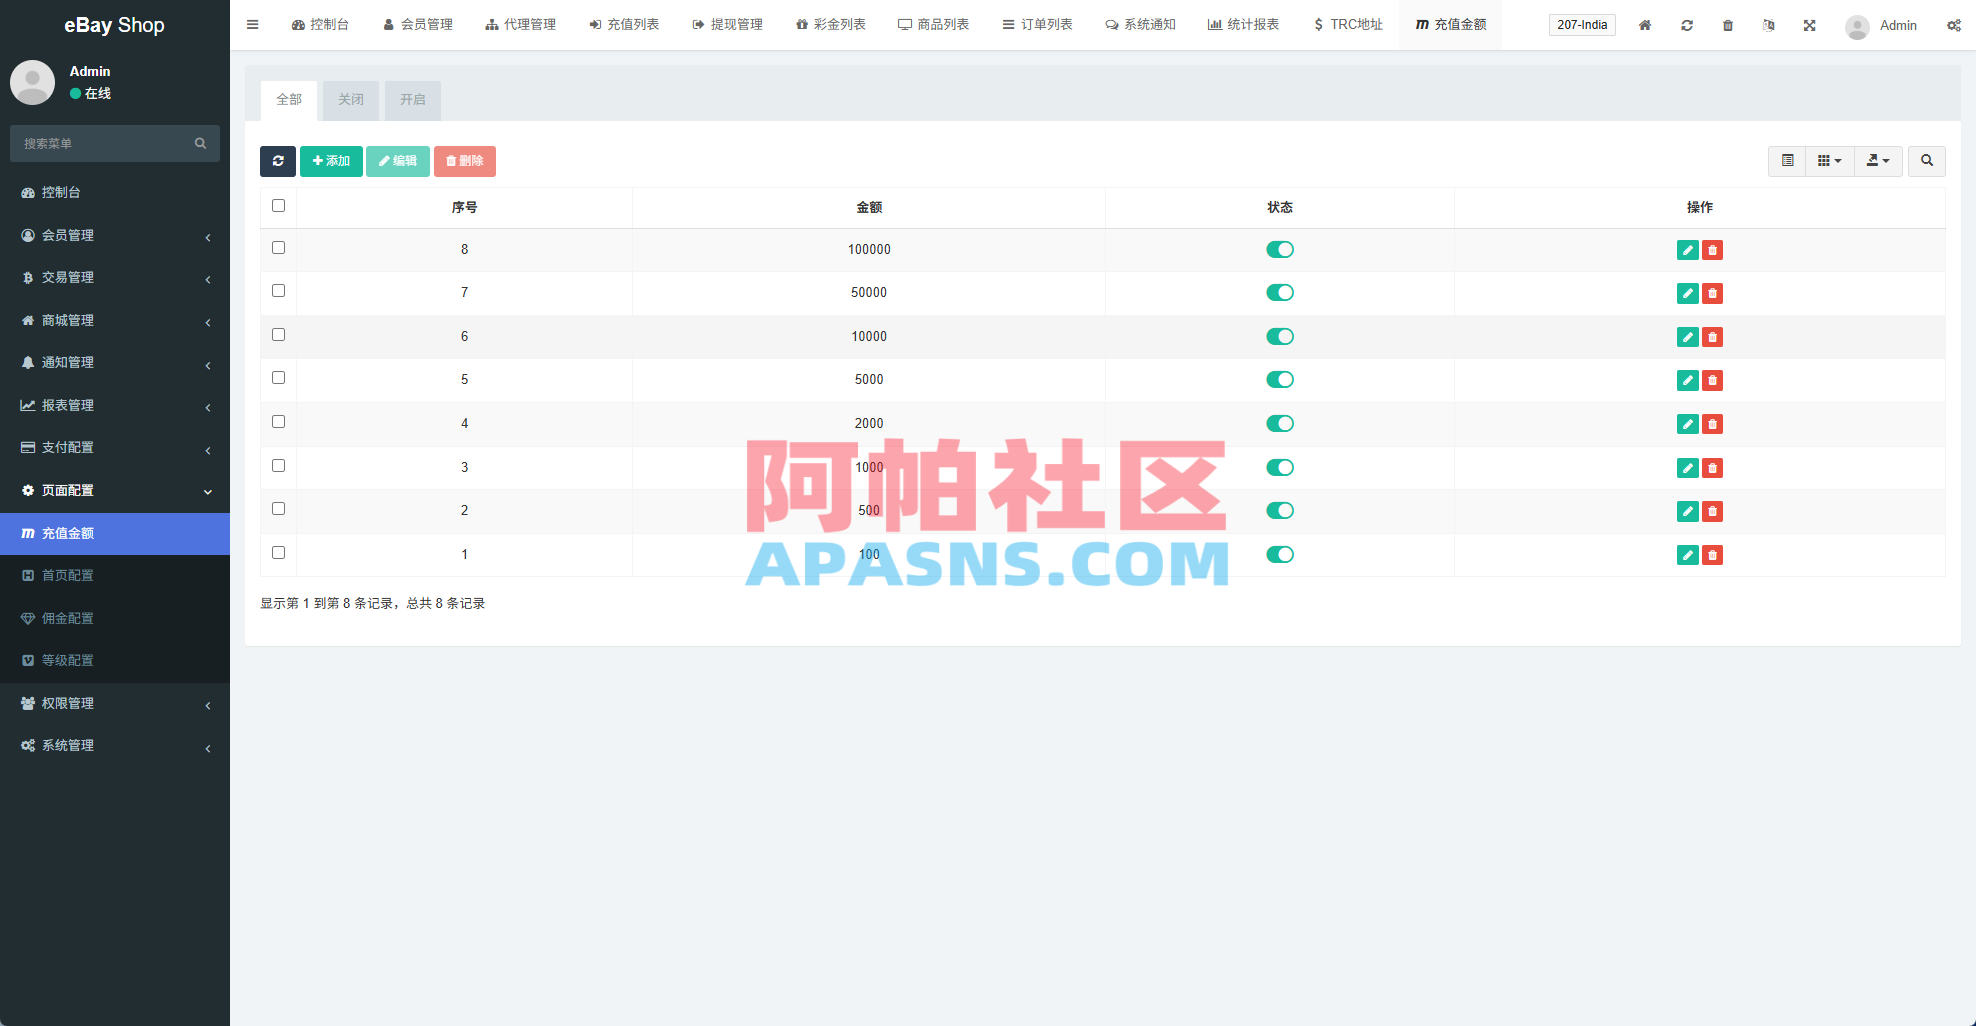Toggle status switch for amount 1000
The image size is (1976, 1026).
click(1280, 467)
